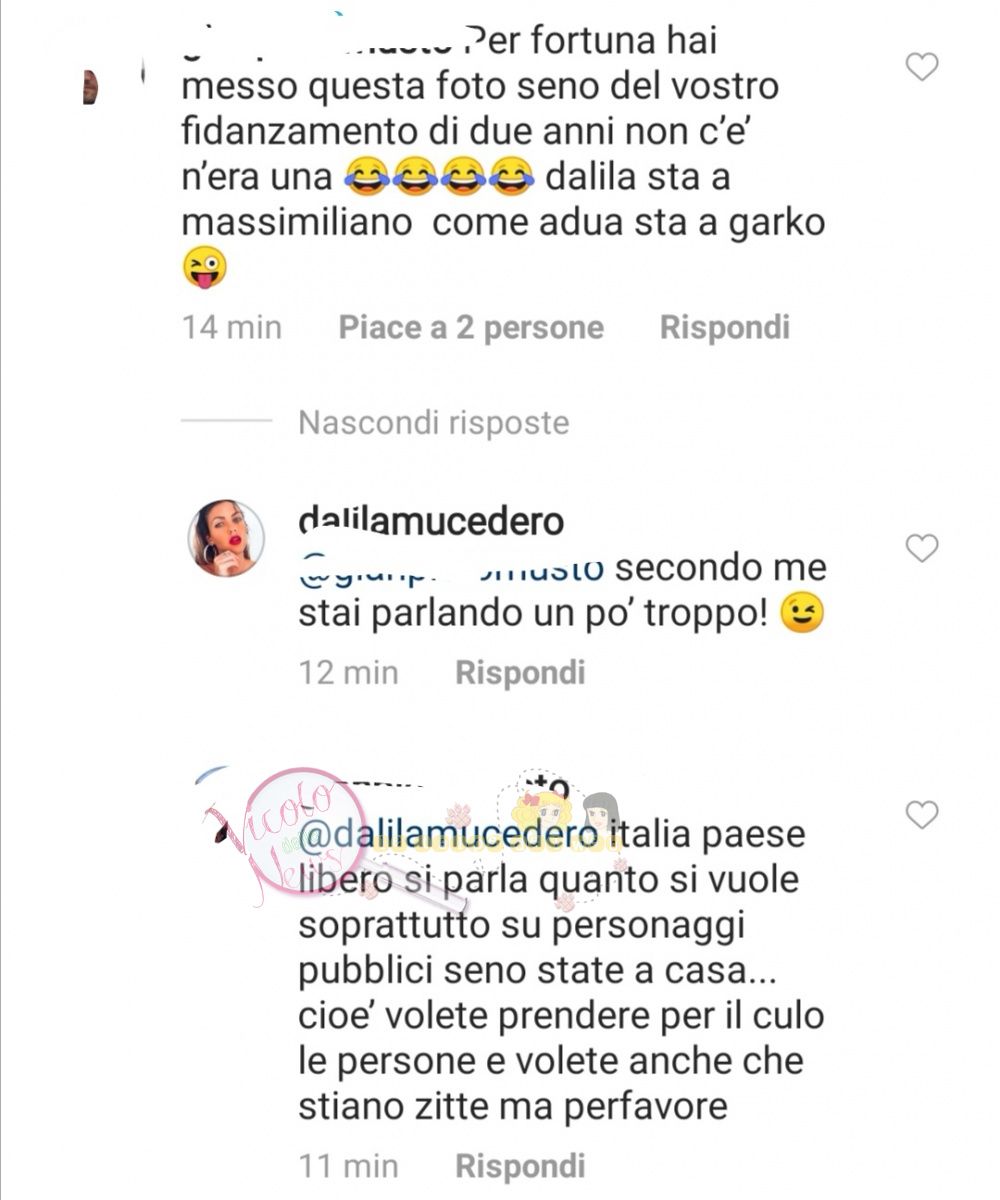Reply to the 14 min old comment
Image resolution: width=1000 pixels, height=1200 pixels.
(725, 328)
